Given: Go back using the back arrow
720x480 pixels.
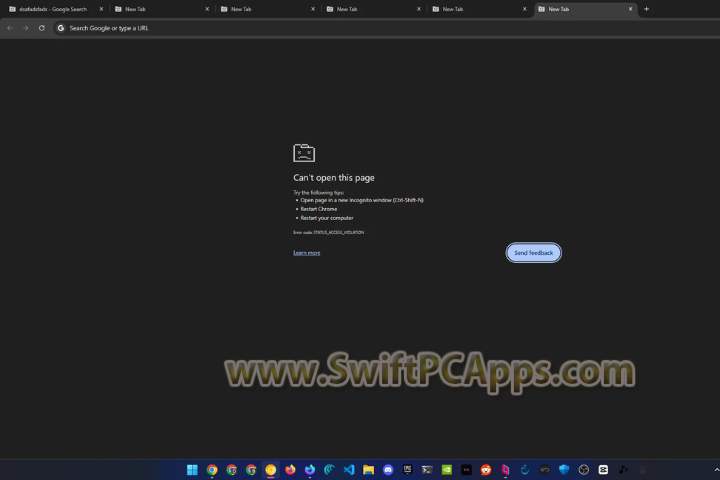Looking at the screenshot, I should (x=10, y=28).
